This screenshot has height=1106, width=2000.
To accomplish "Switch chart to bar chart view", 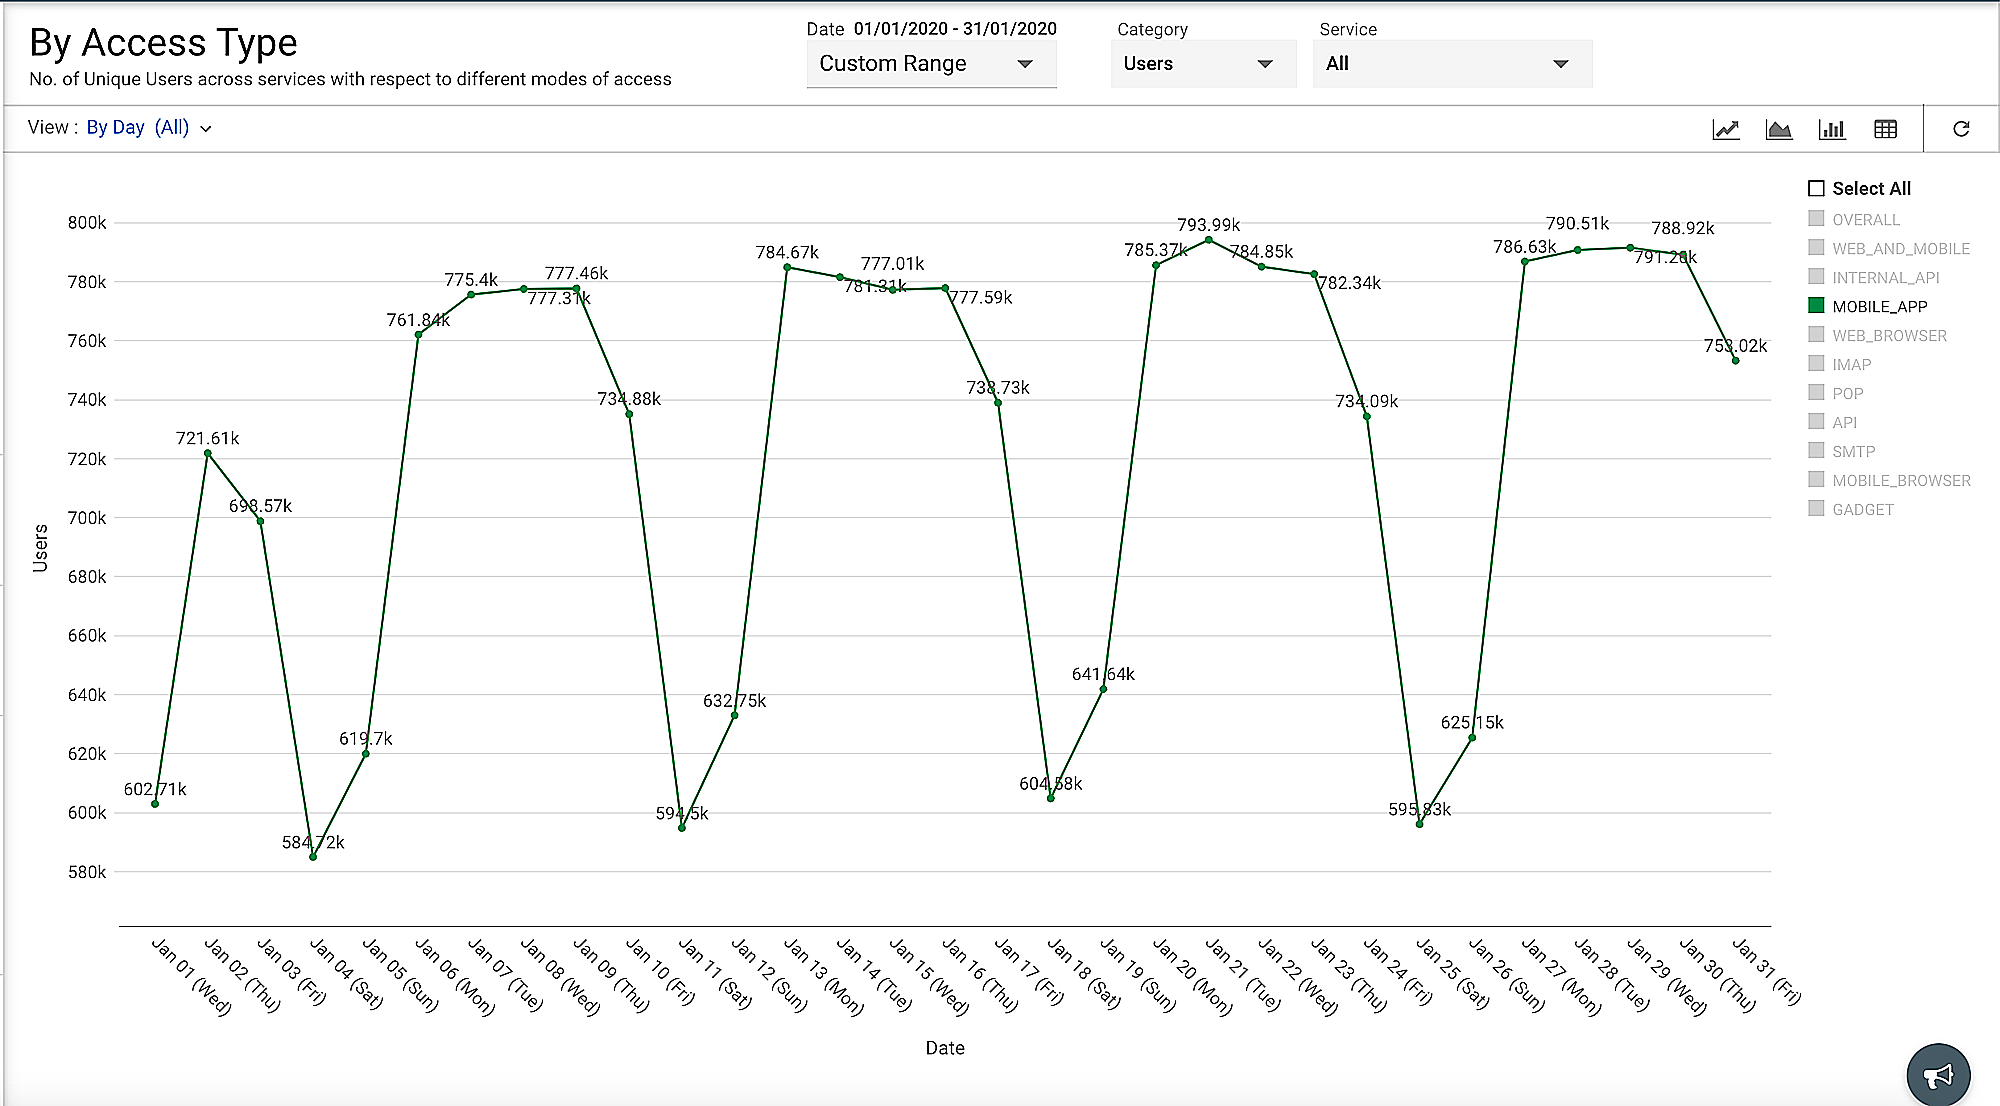I will [1831, 128].
